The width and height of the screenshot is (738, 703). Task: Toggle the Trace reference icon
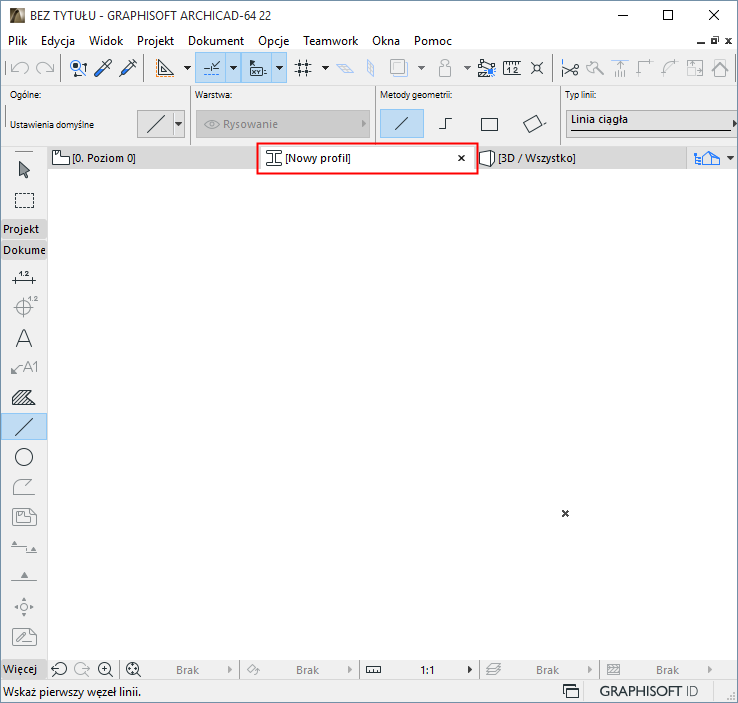[x=398, y=68]
